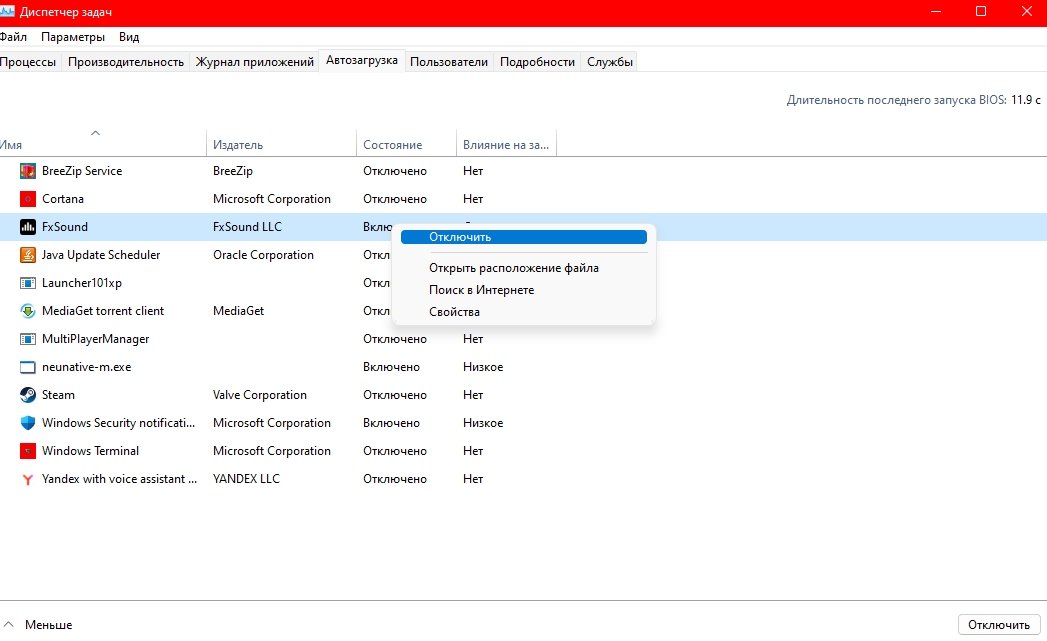This screenshot has height=641, width=1047.
Task: Select the Автозагрузка tab
Action: tap(362, 60)
